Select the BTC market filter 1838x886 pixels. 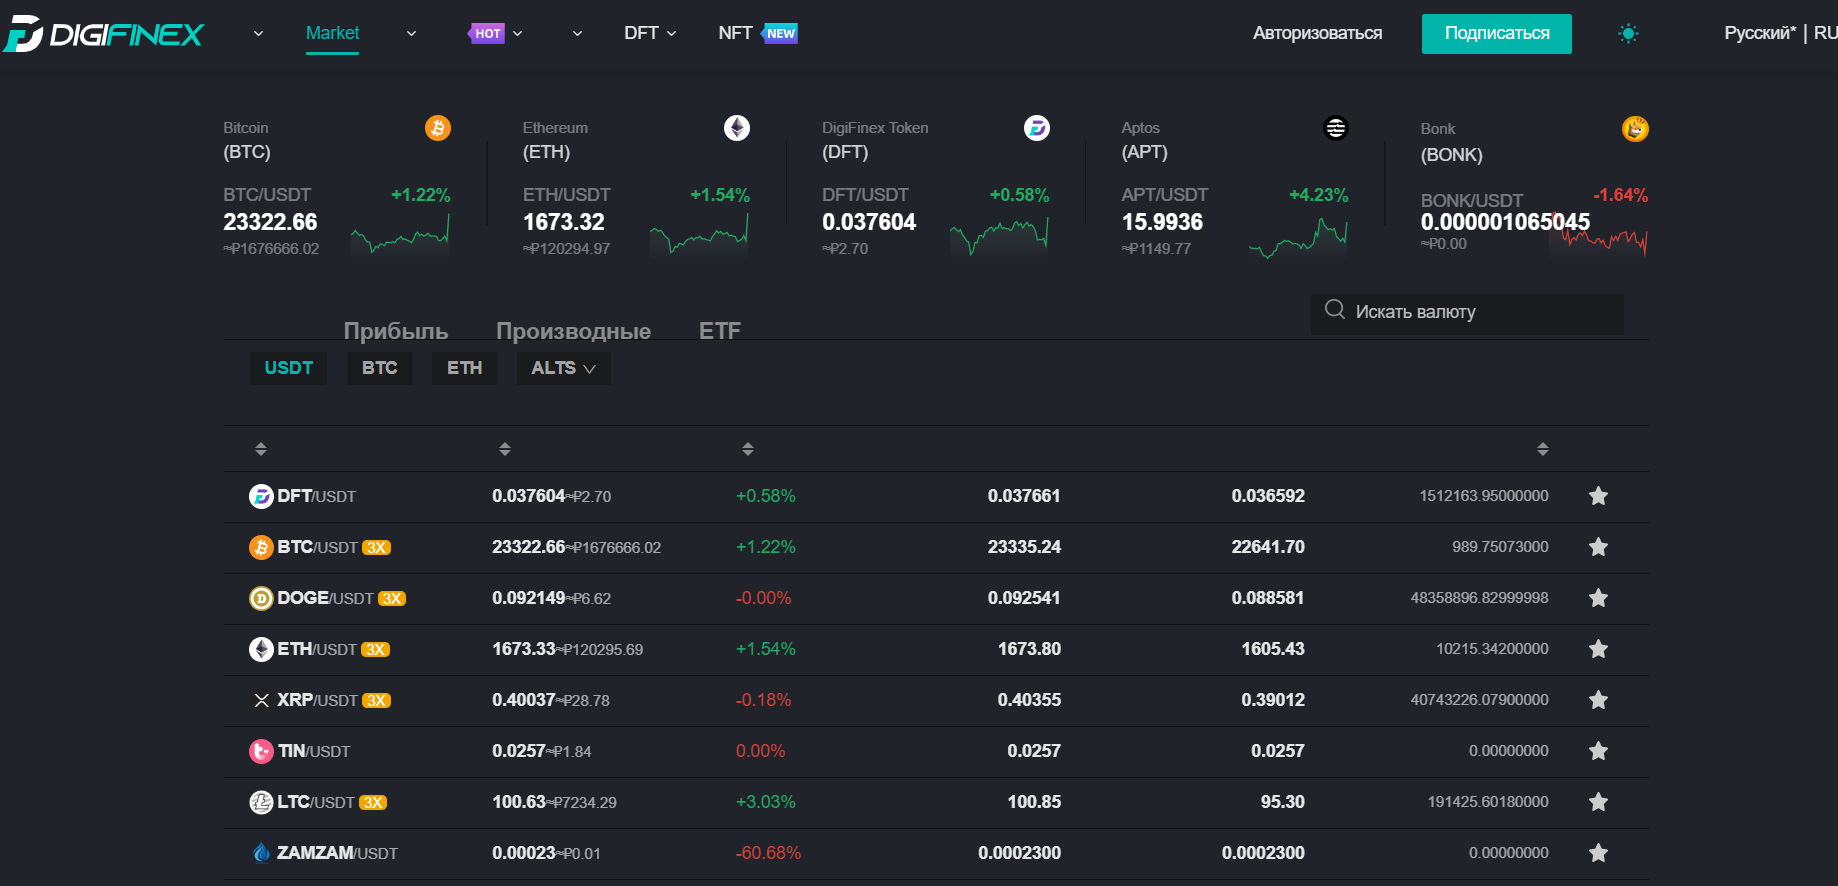click(380, 368)
